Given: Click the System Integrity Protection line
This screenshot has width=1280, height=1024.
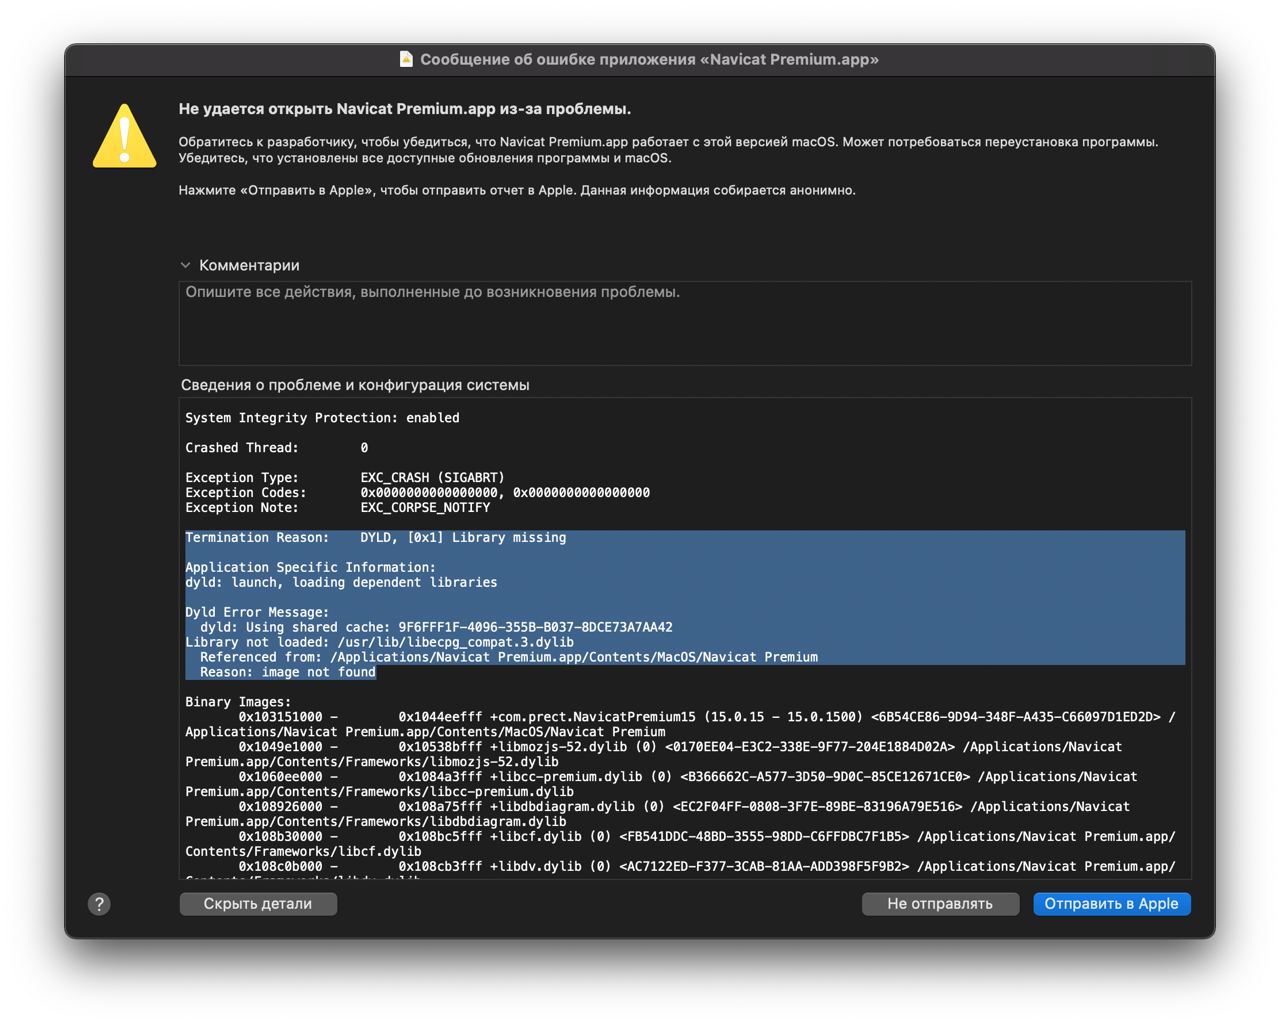Looking at the screenshot, I should [x=322, y=418].
